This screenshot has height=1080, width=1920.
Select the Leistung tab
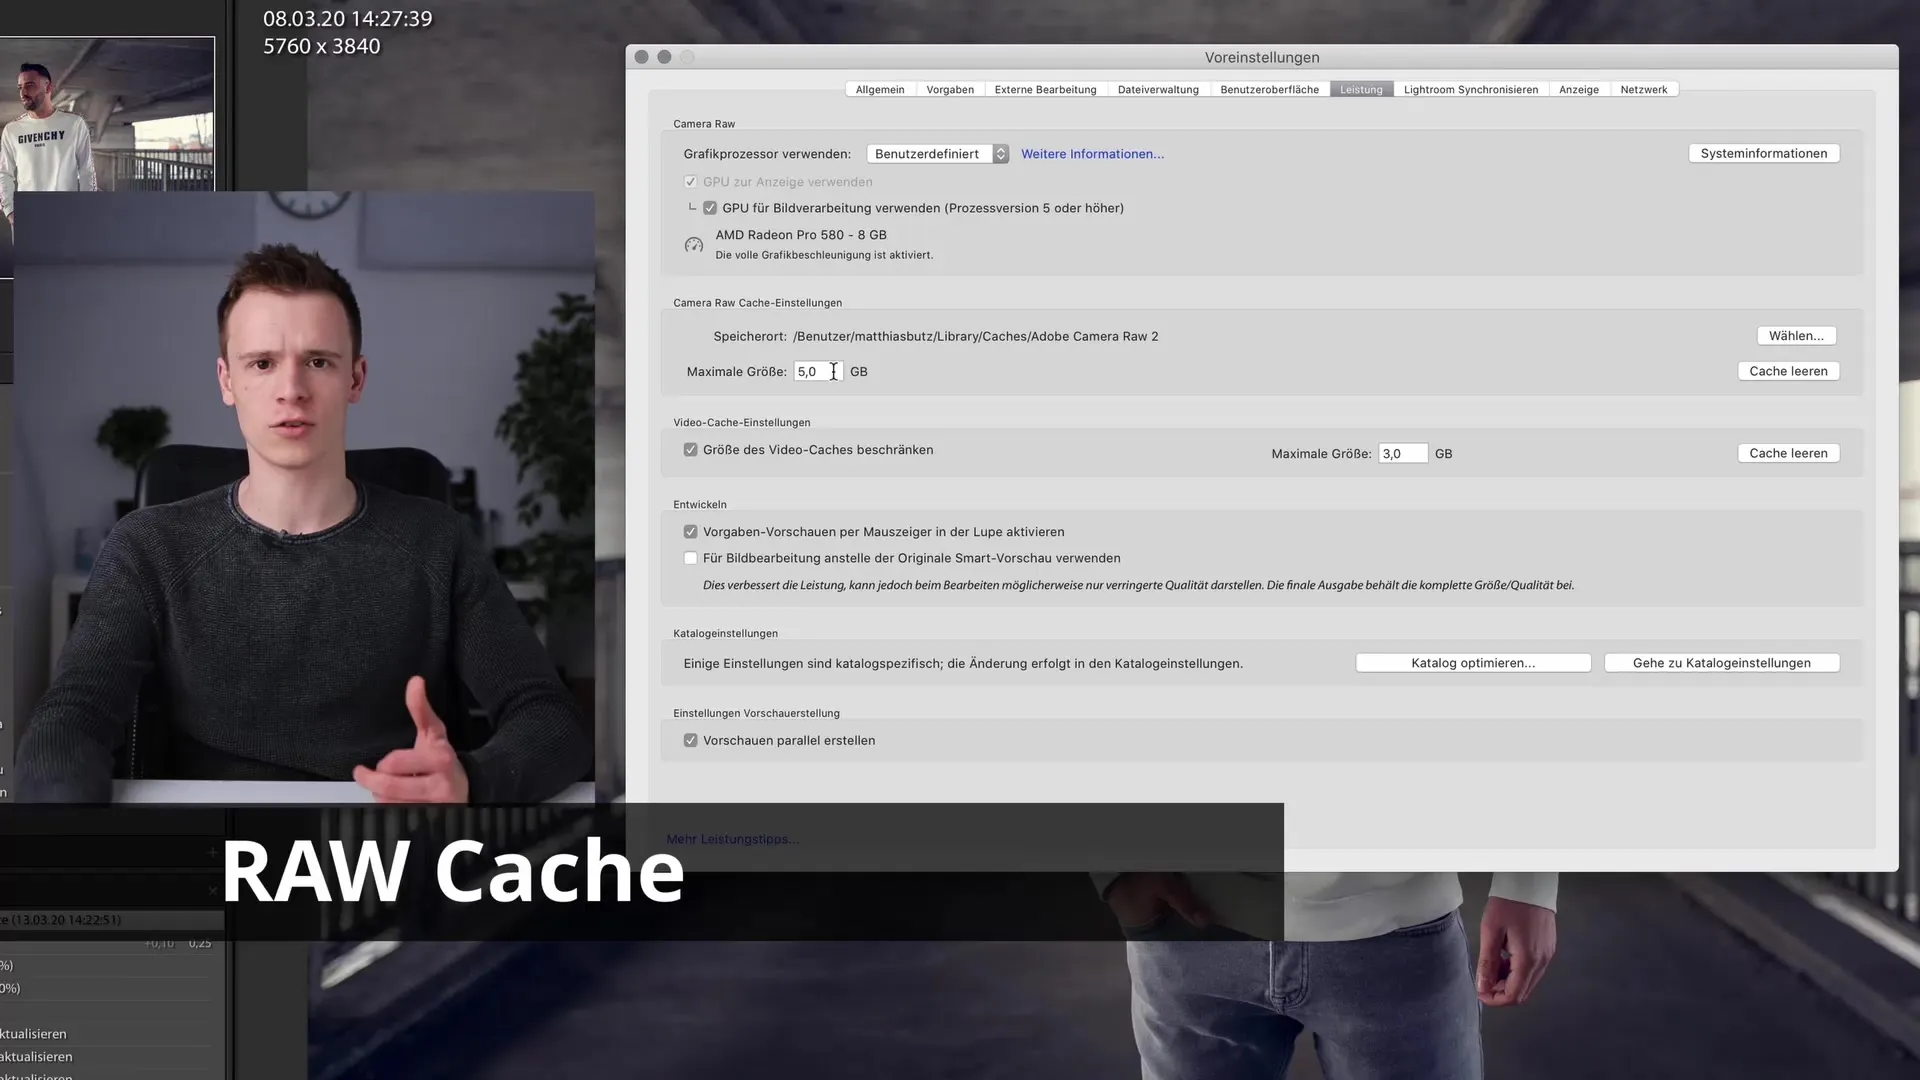[x=1361, y=90]
